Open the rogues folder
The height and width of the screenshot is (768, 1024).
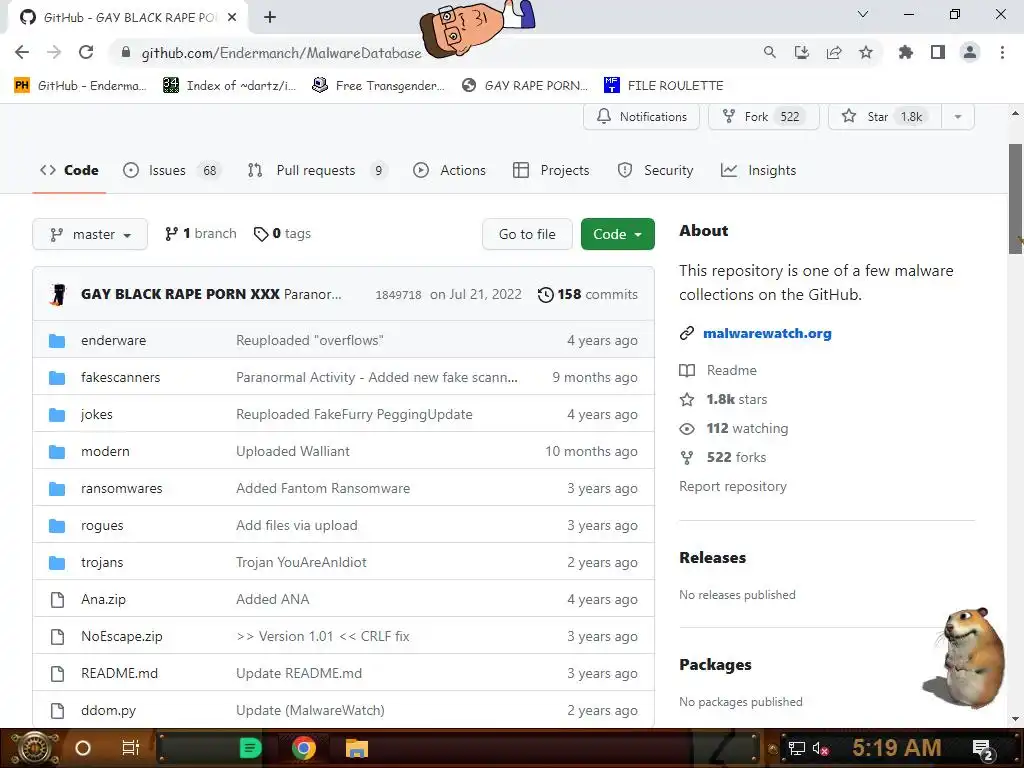coord(102,526)
